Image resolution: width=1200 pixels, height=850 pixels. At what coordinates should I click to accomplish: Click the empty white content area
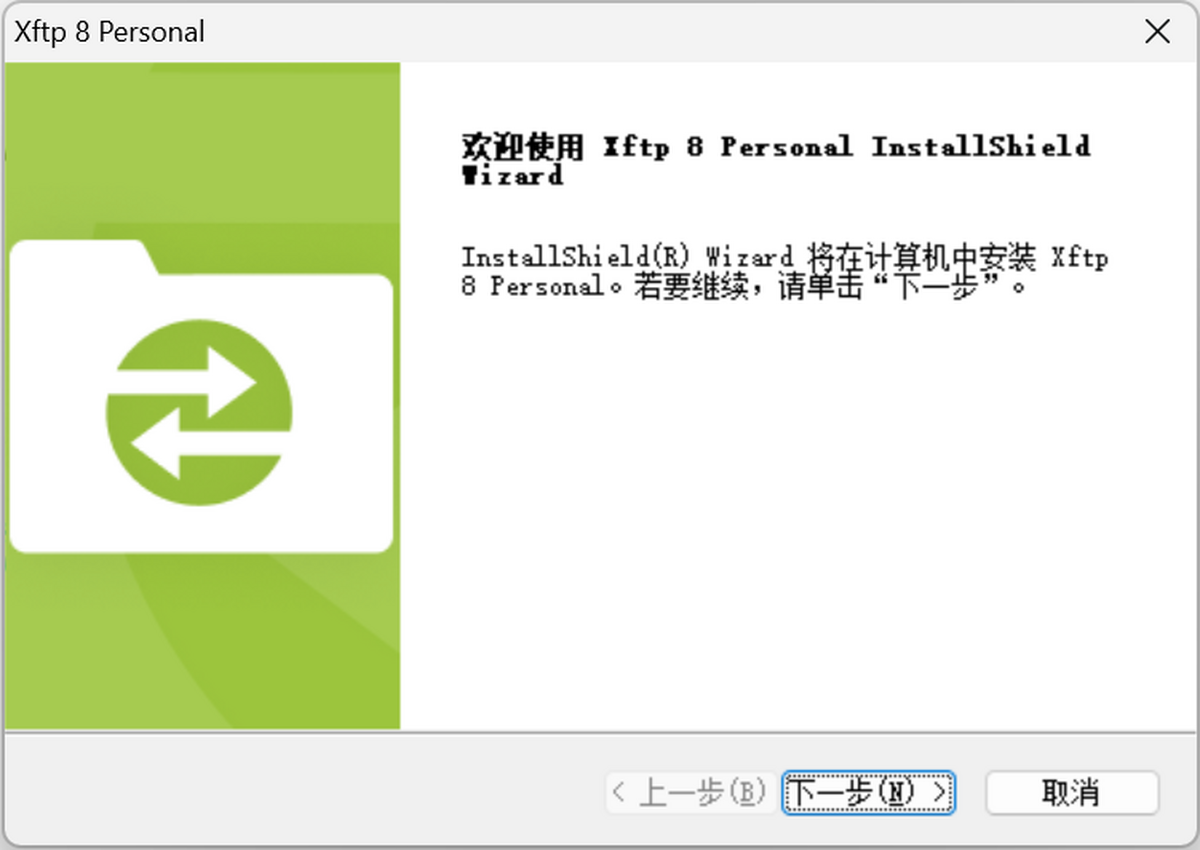point(800,520)
